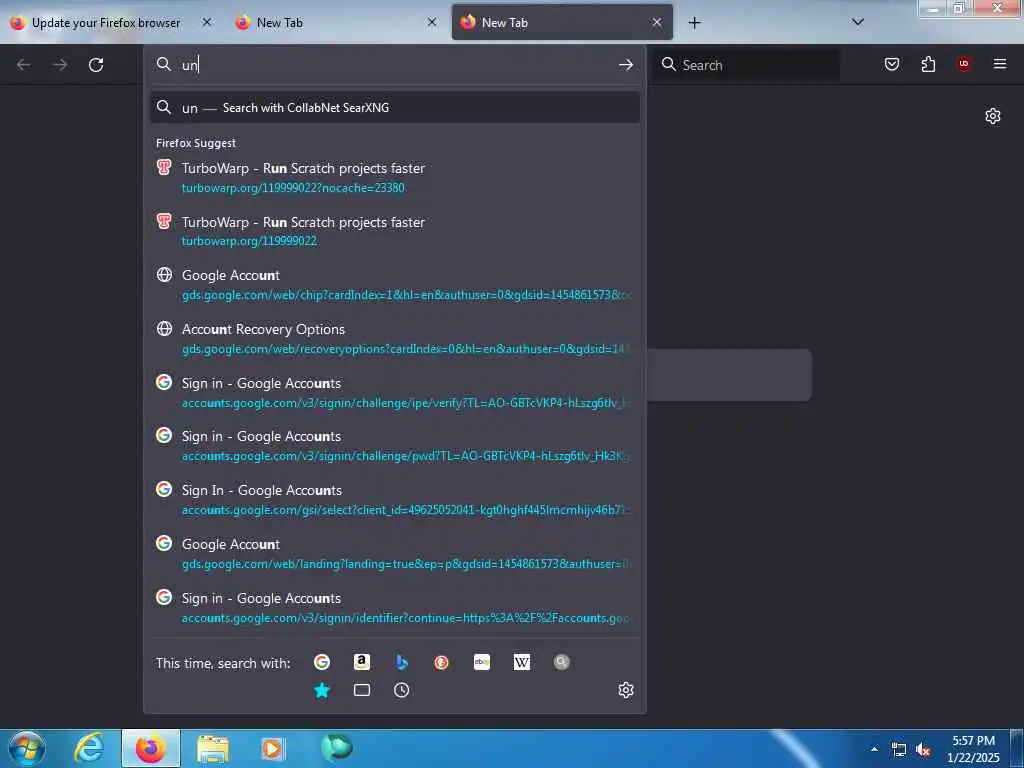Open the Firefox application menu hamburger
This screenshot has height=768, width=1024.
[x=1000, y=64]
